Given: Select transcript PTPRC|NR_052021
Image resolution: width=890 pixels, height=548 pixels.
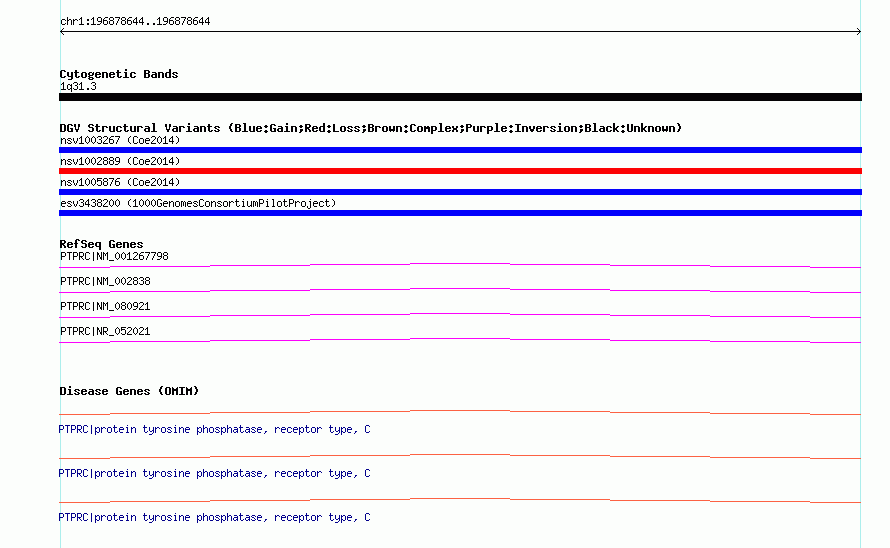Looking at the screenshot, I should point(105,331).
